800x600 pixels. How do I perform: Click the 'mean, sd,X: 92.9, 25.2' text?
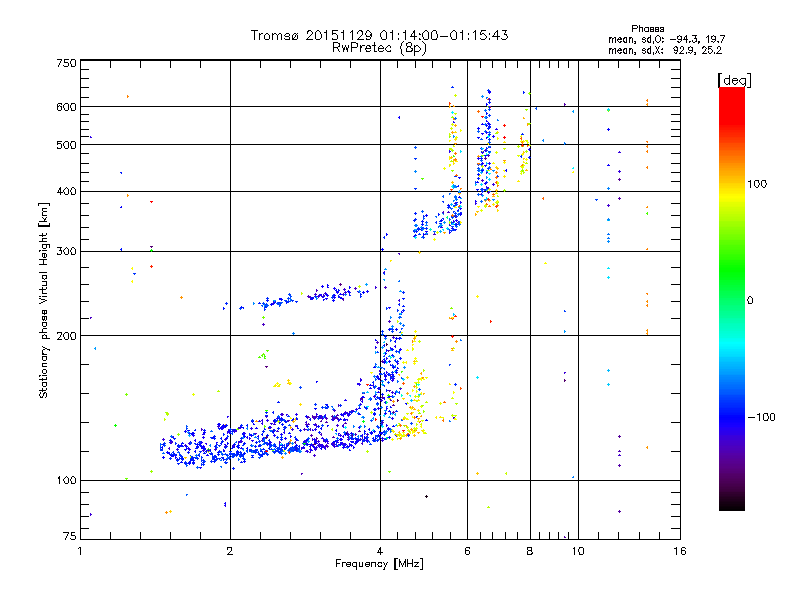(665, 51)
